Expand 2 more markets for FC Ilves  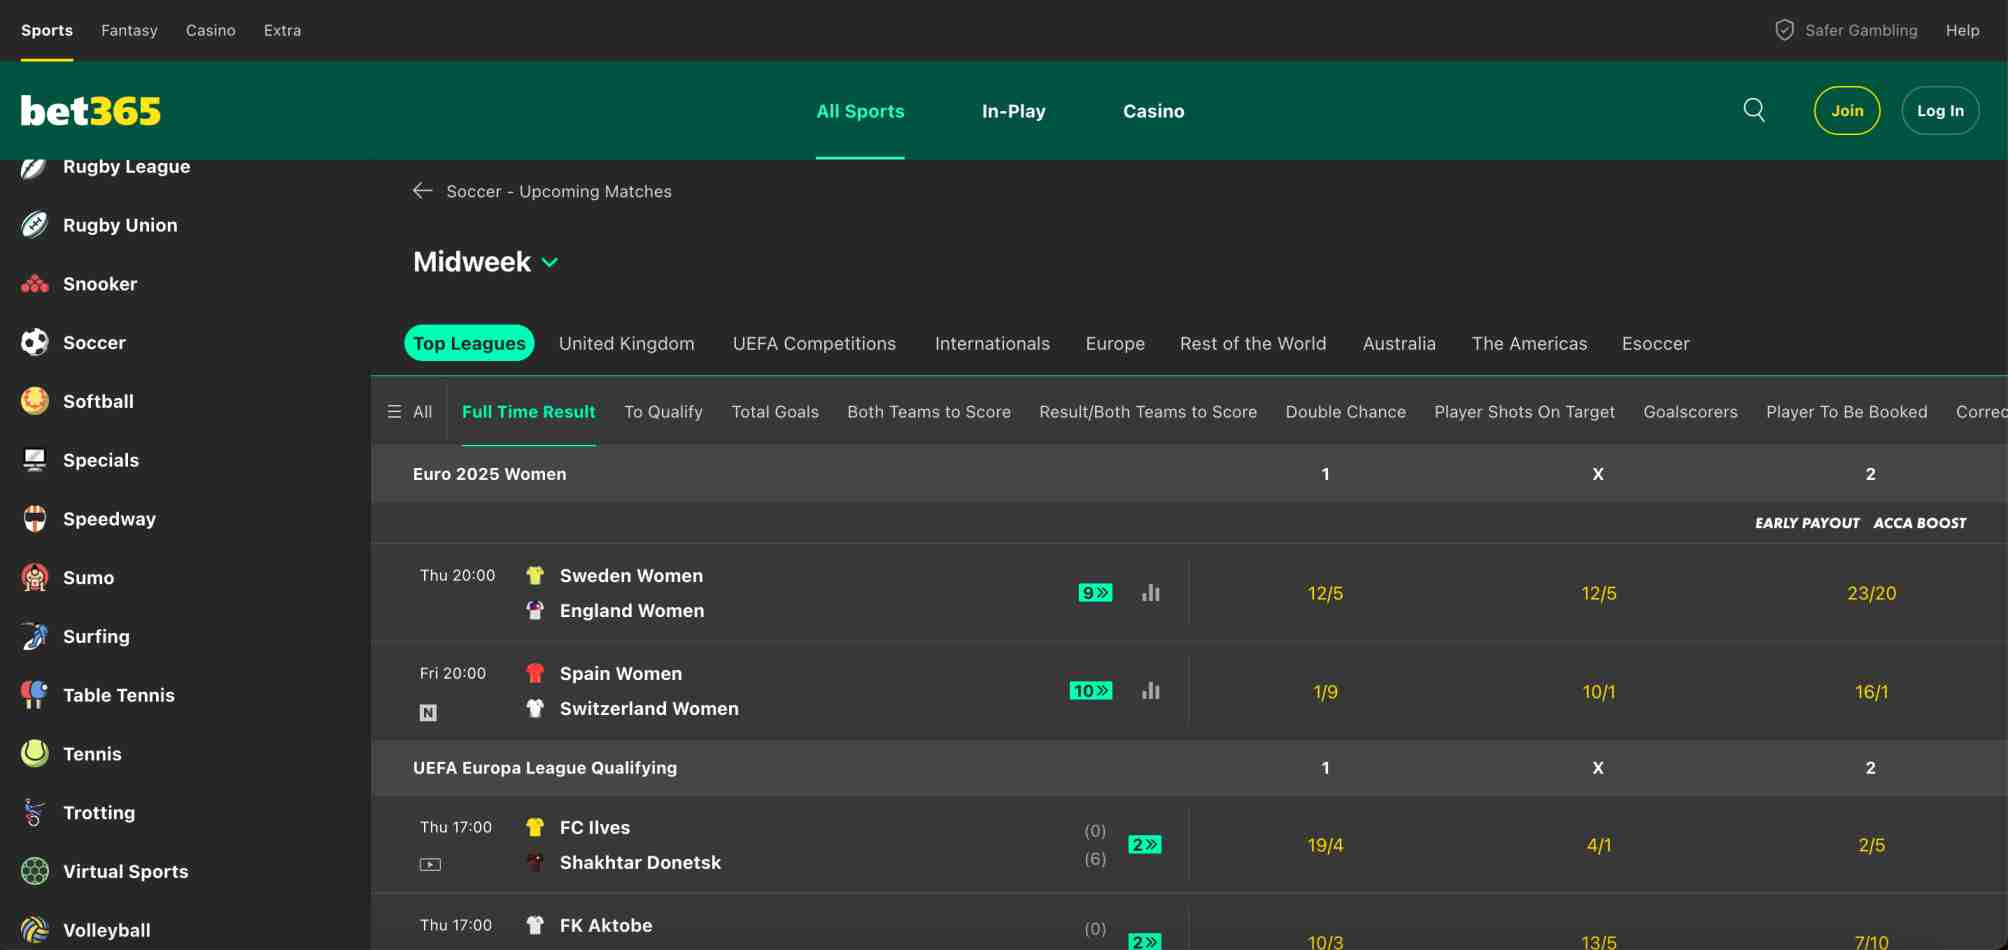click(1145, 845)
